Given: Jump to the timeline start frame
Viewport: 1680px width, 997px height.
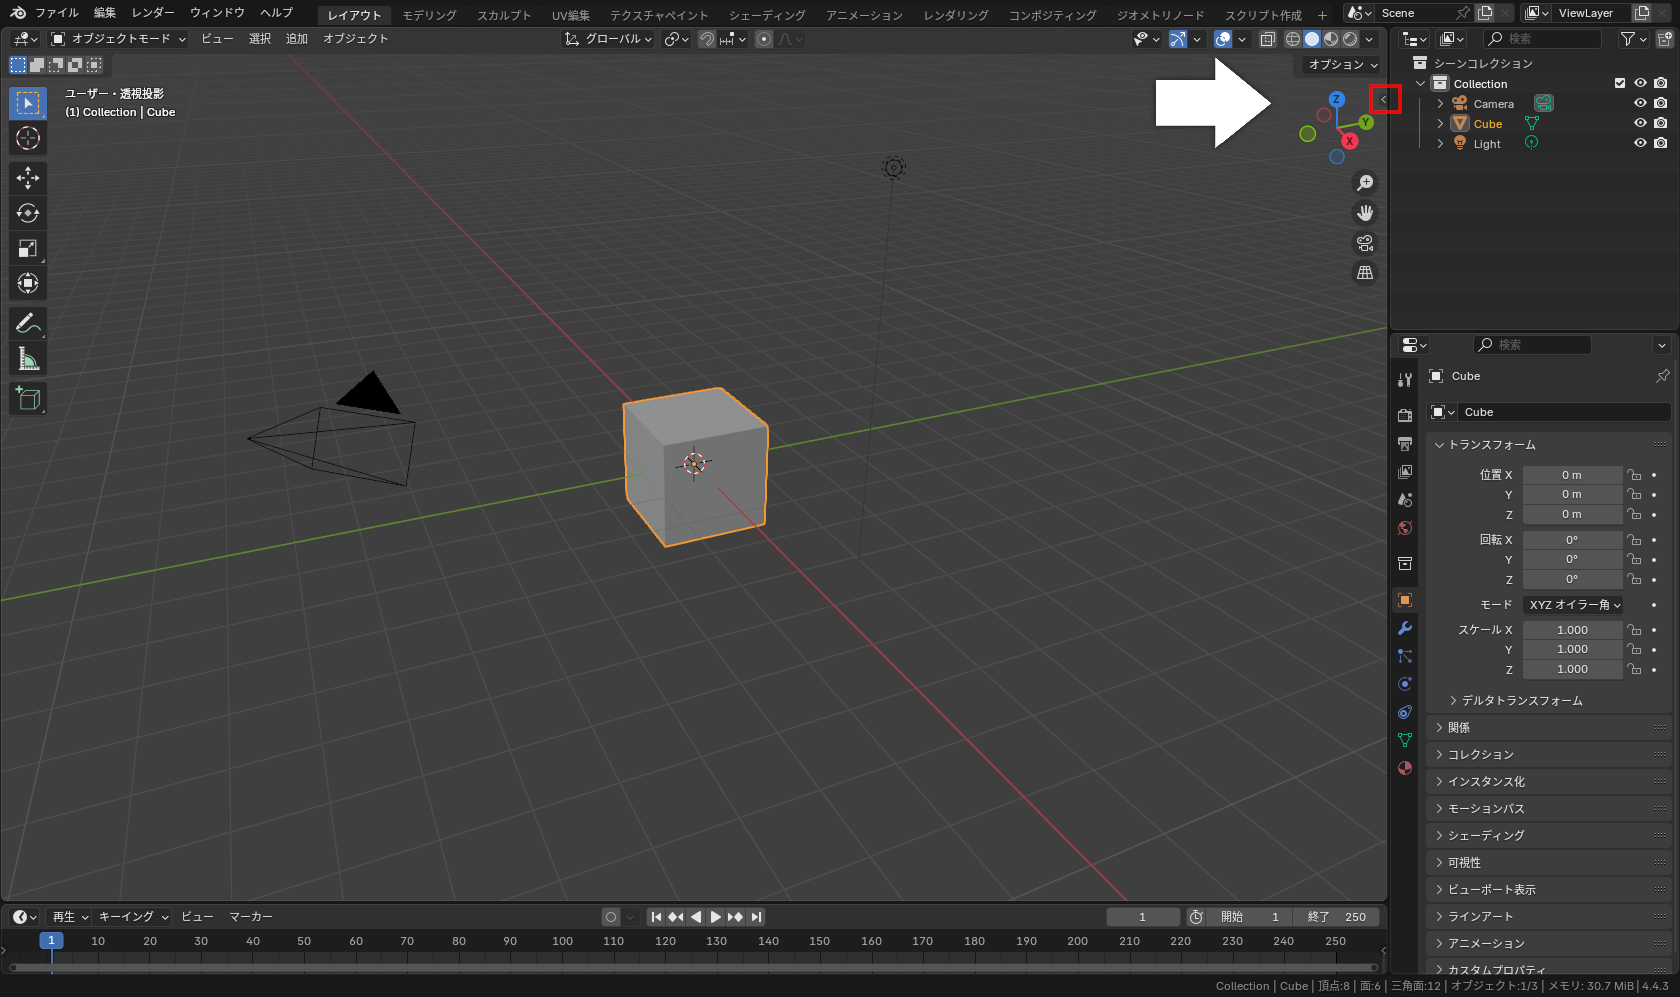Looking at the screenshot, I should pos(656,917).
